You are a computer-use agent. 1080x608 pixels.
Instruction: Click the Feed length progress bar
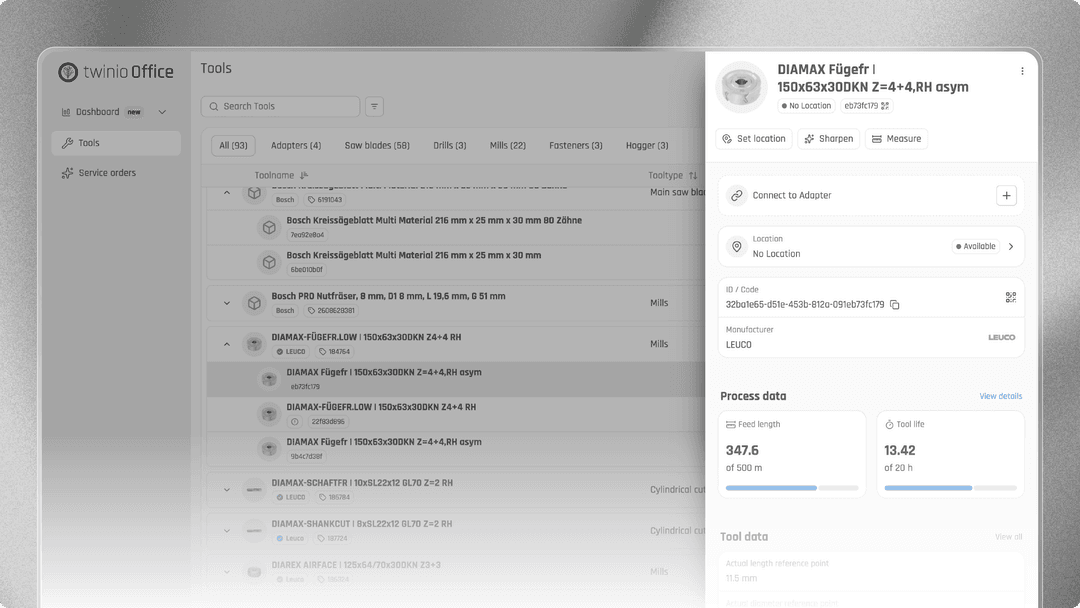pyautogui.click(x=792, y=488)
